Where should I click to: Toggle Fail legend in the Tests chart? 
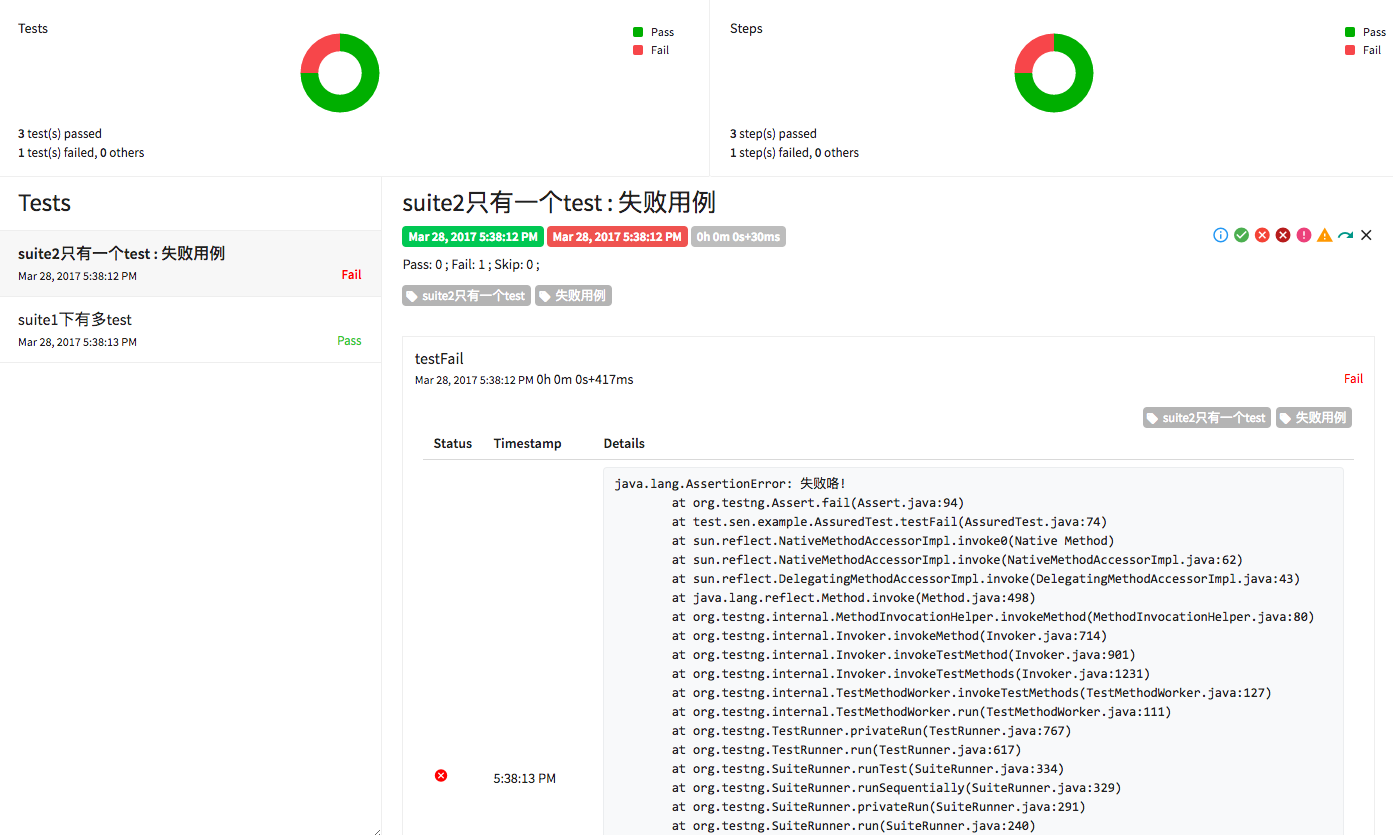(651, 50)
